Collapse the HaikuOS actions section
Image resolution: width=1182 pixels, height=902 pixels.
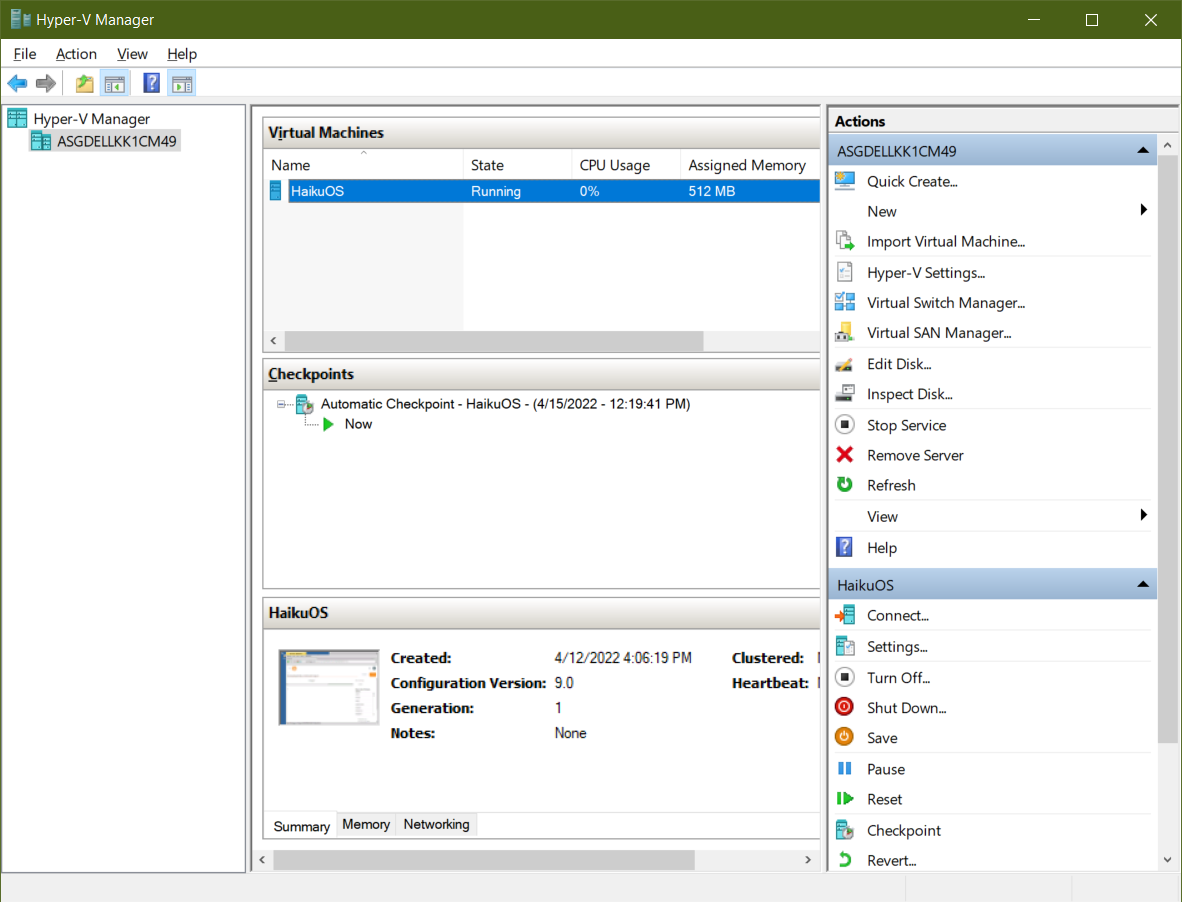pyautogui.click(x=1143, y=585)
